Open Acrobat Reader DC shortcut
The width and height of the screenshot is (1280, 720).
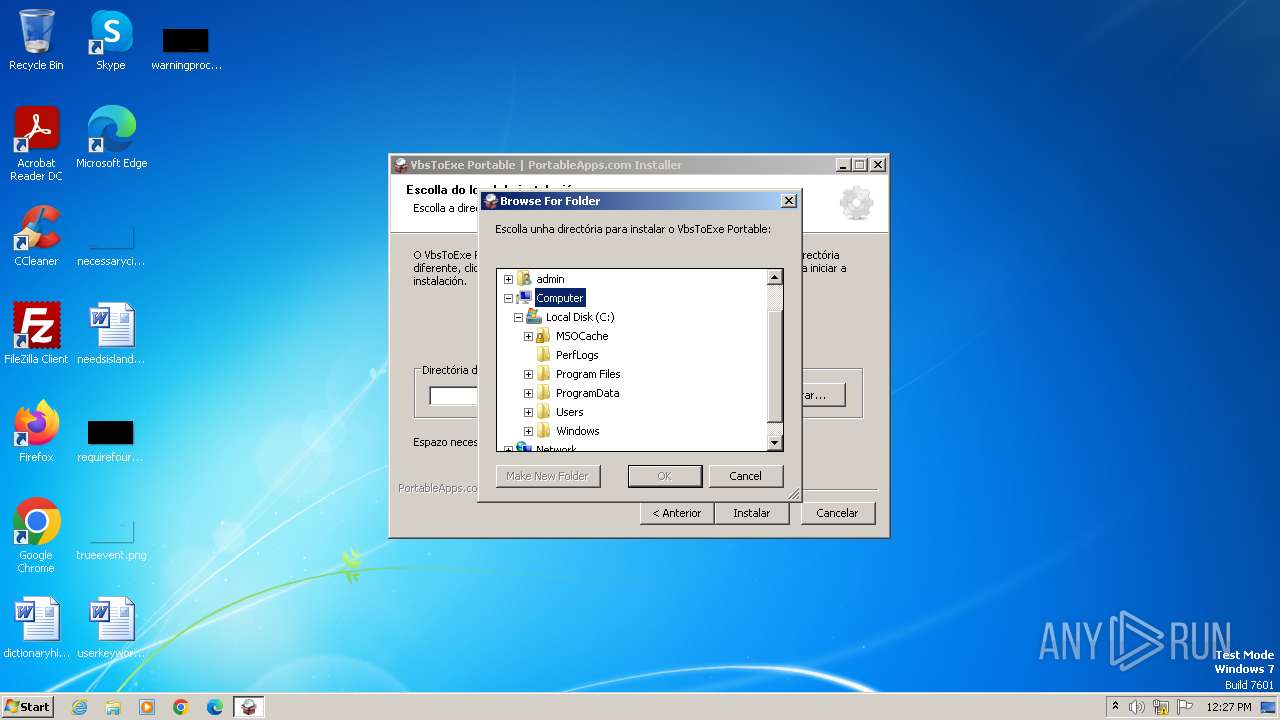36,144
